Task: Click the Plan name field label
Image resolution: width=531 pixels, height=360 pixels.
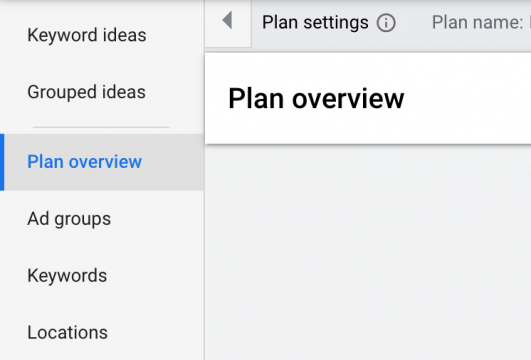Action: pyautogui.click(x=477, y=23)
